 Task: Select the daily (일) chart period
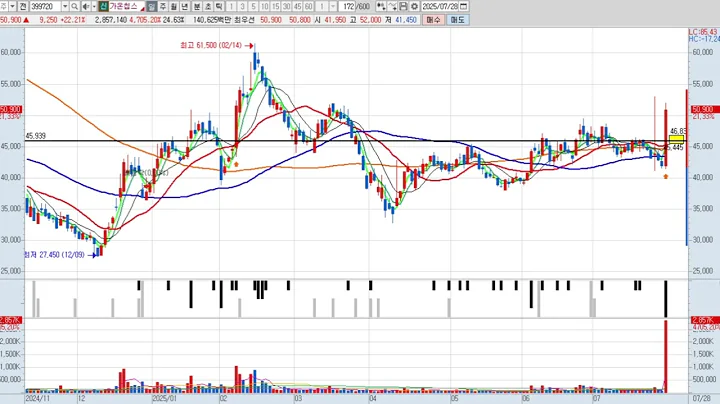pos(152,6)
